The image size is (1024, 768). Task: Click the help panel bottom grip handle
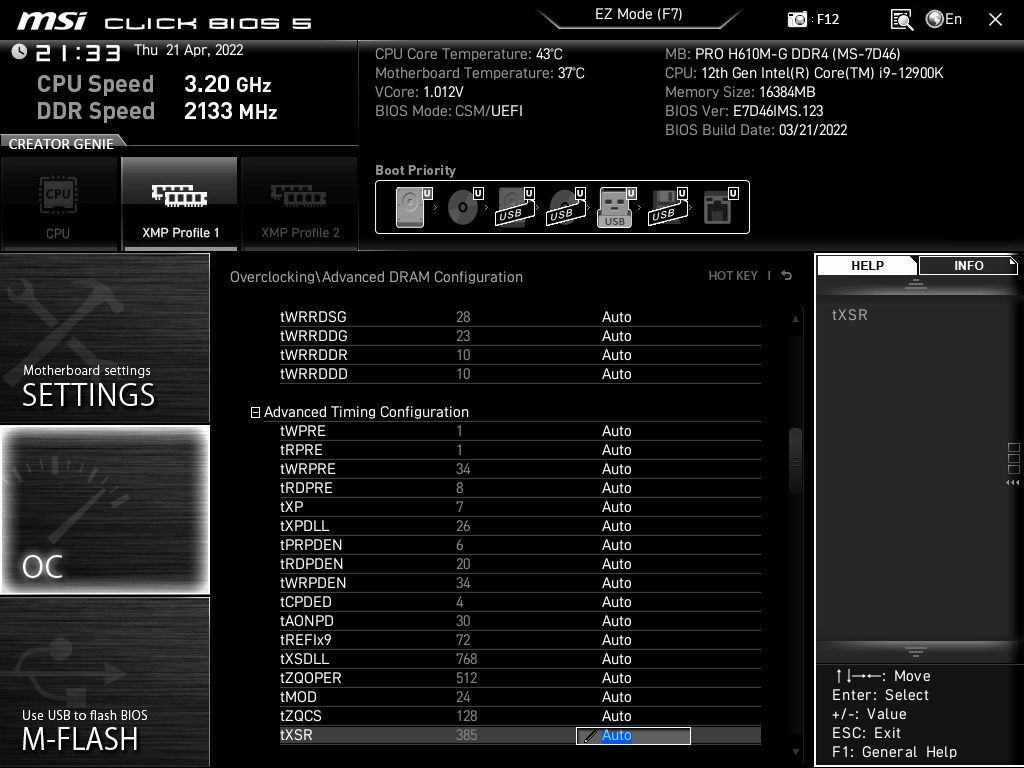click(x=916, y=651)
